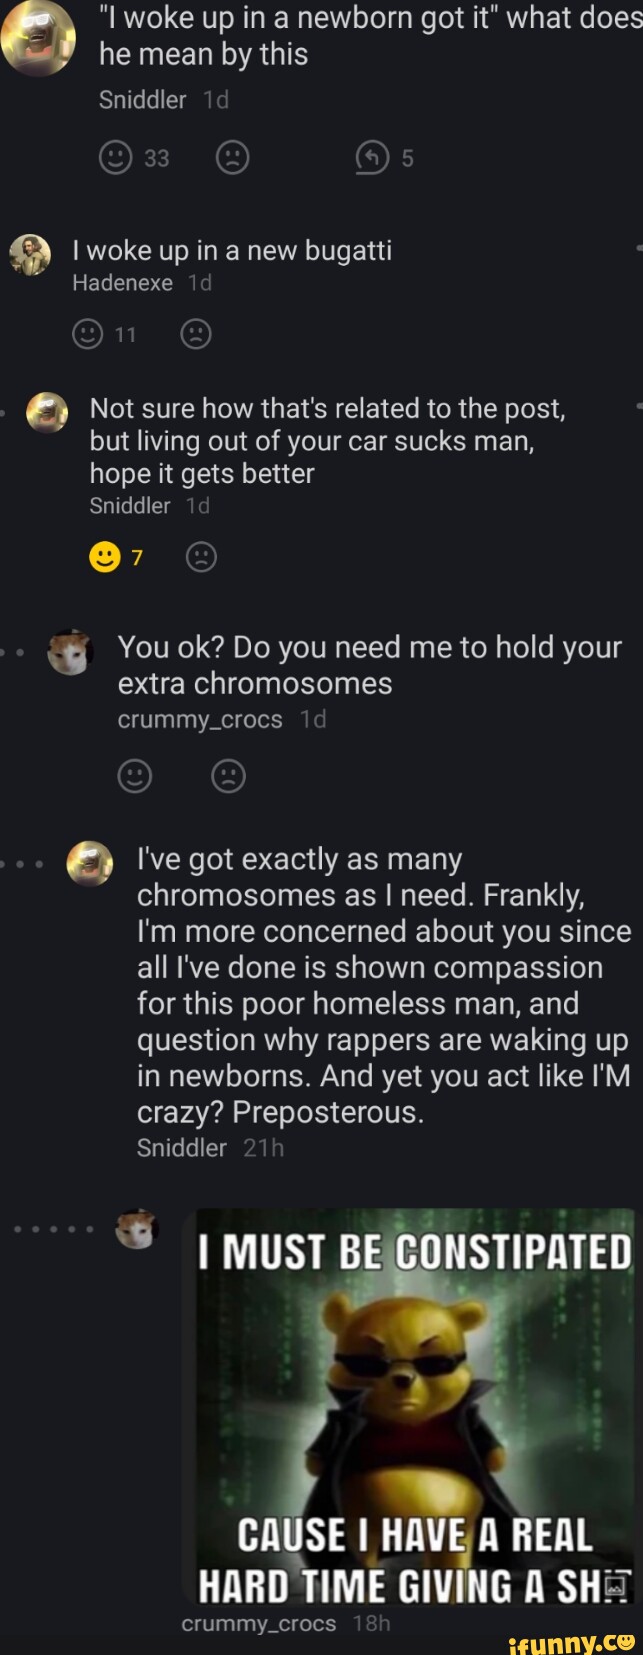
Task: Frown-react to the "new bugatti" comment
Action: 196,334
